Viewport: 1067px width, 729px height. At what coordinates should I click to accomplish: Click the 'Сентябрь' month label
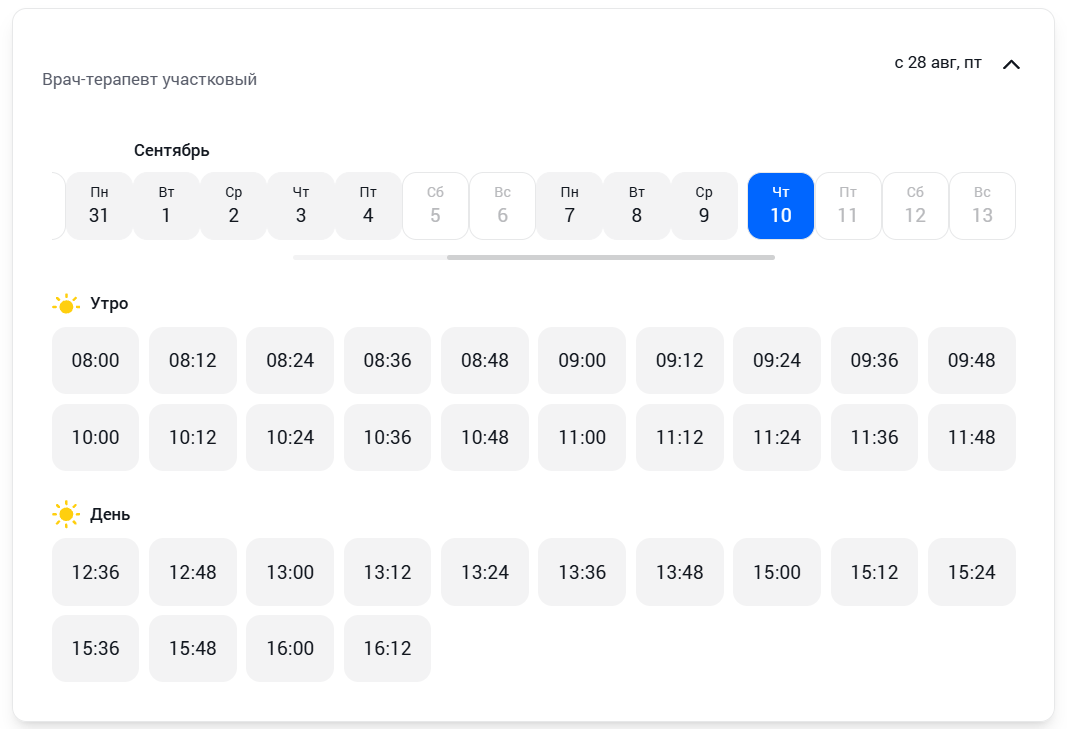point(171,150)
